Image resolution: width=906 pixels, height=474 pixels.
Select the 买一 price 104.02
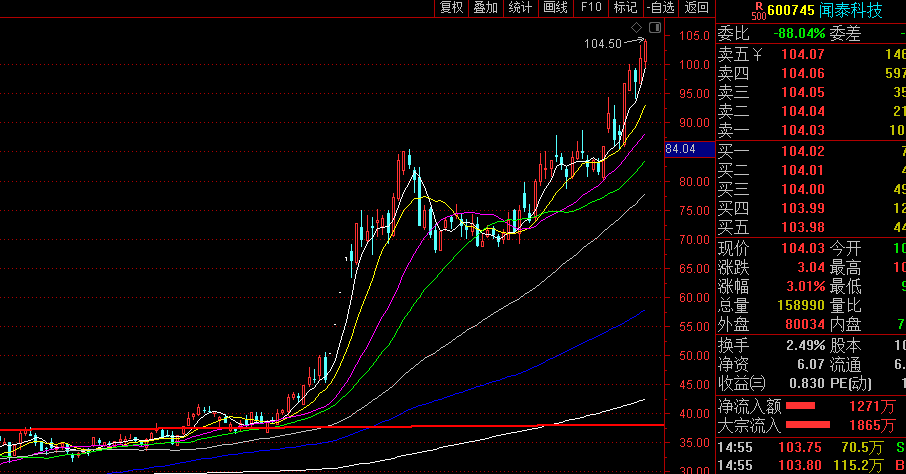click(x=803, y=151)
